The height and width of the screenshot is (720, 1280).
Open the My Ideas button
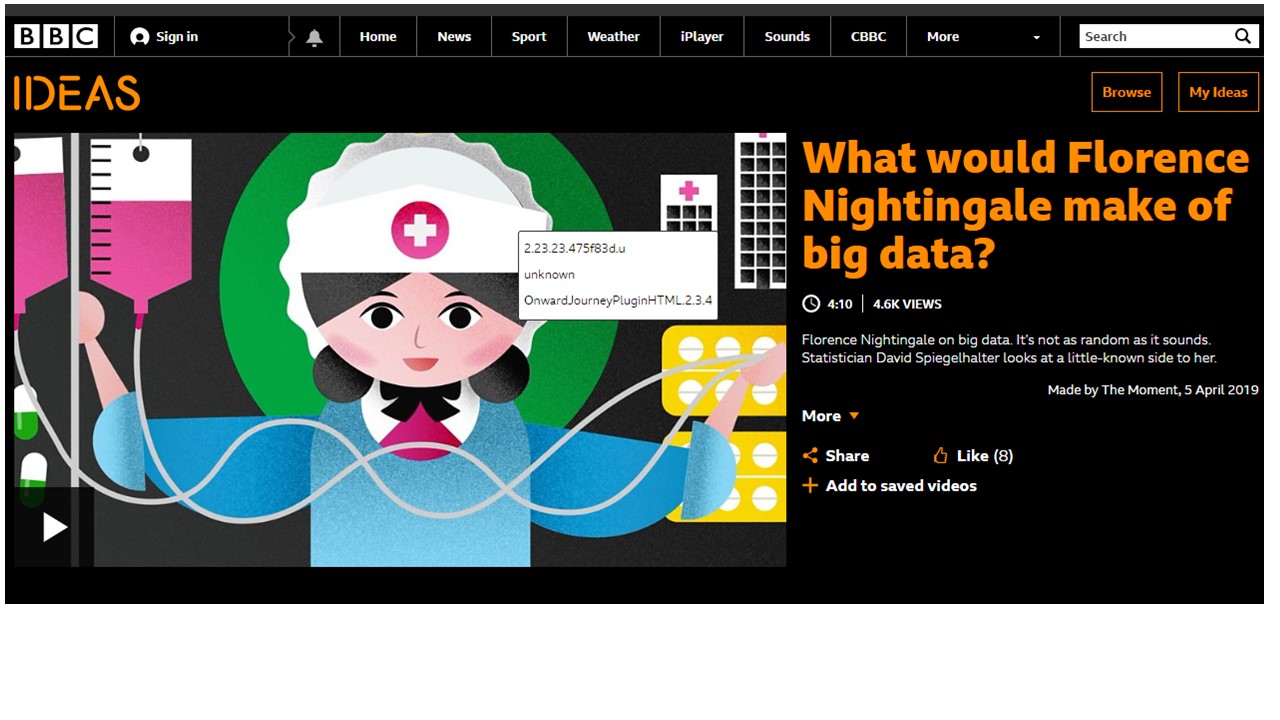(x=1218, y=92)
